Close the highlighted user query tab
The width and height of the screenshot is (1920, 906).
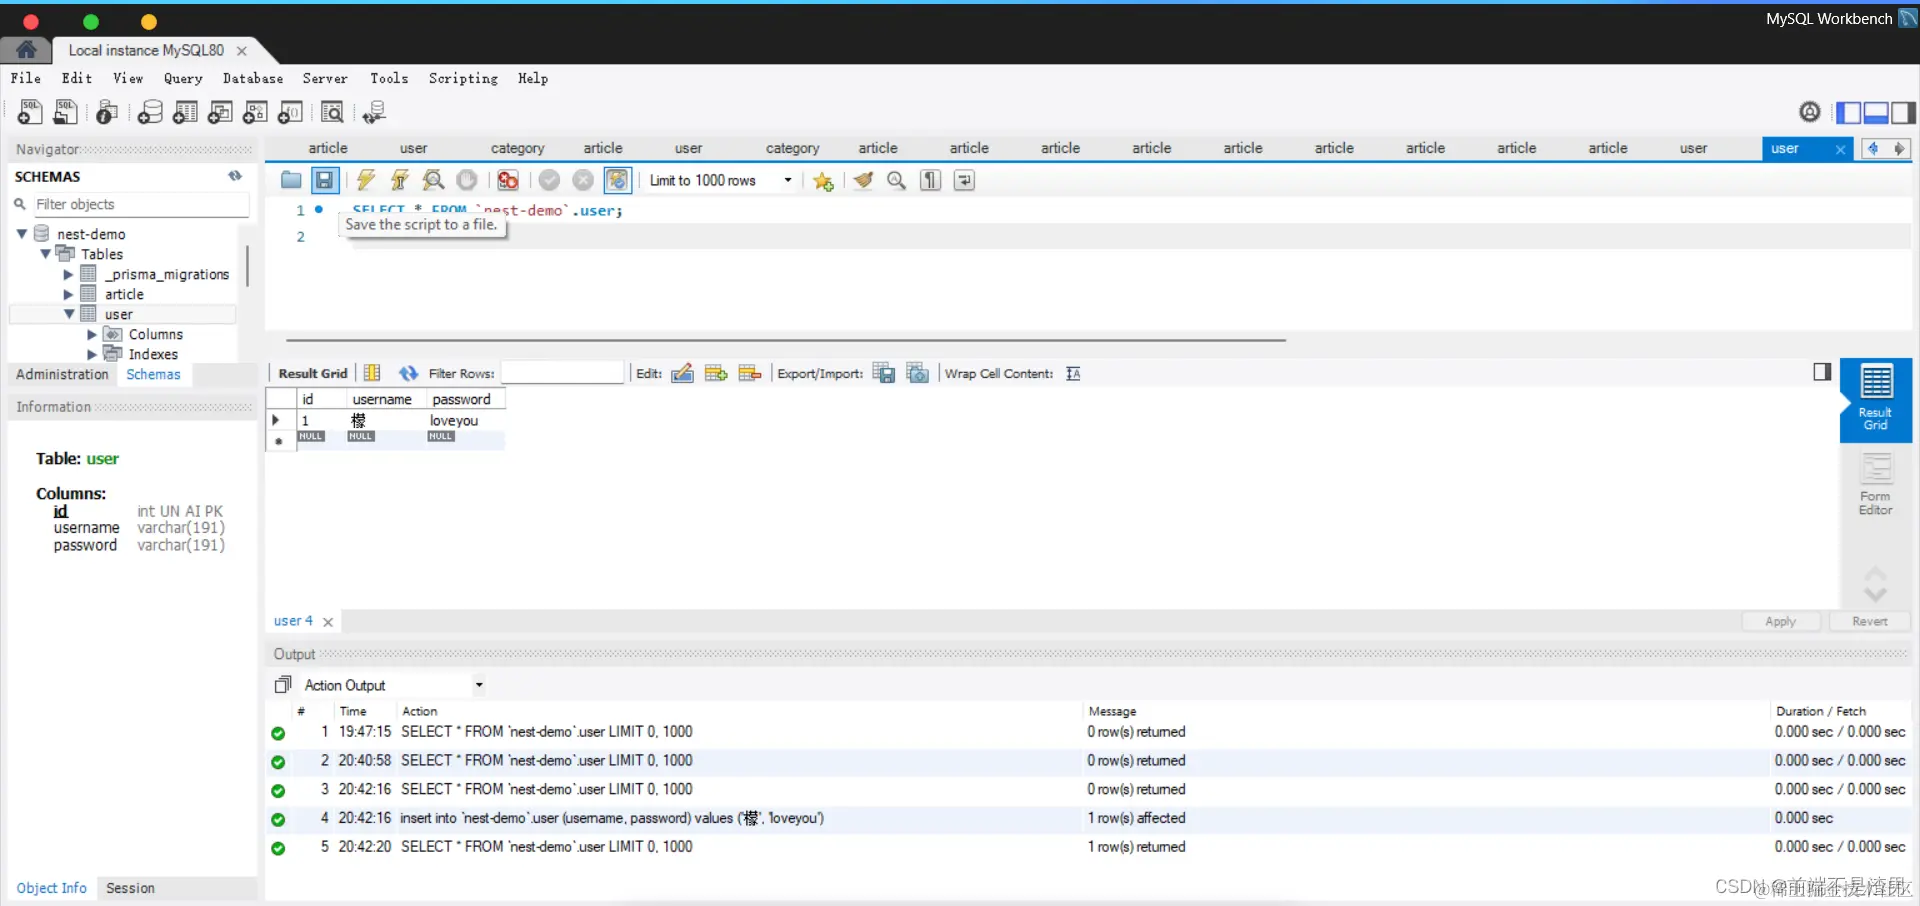[1840, 149]
